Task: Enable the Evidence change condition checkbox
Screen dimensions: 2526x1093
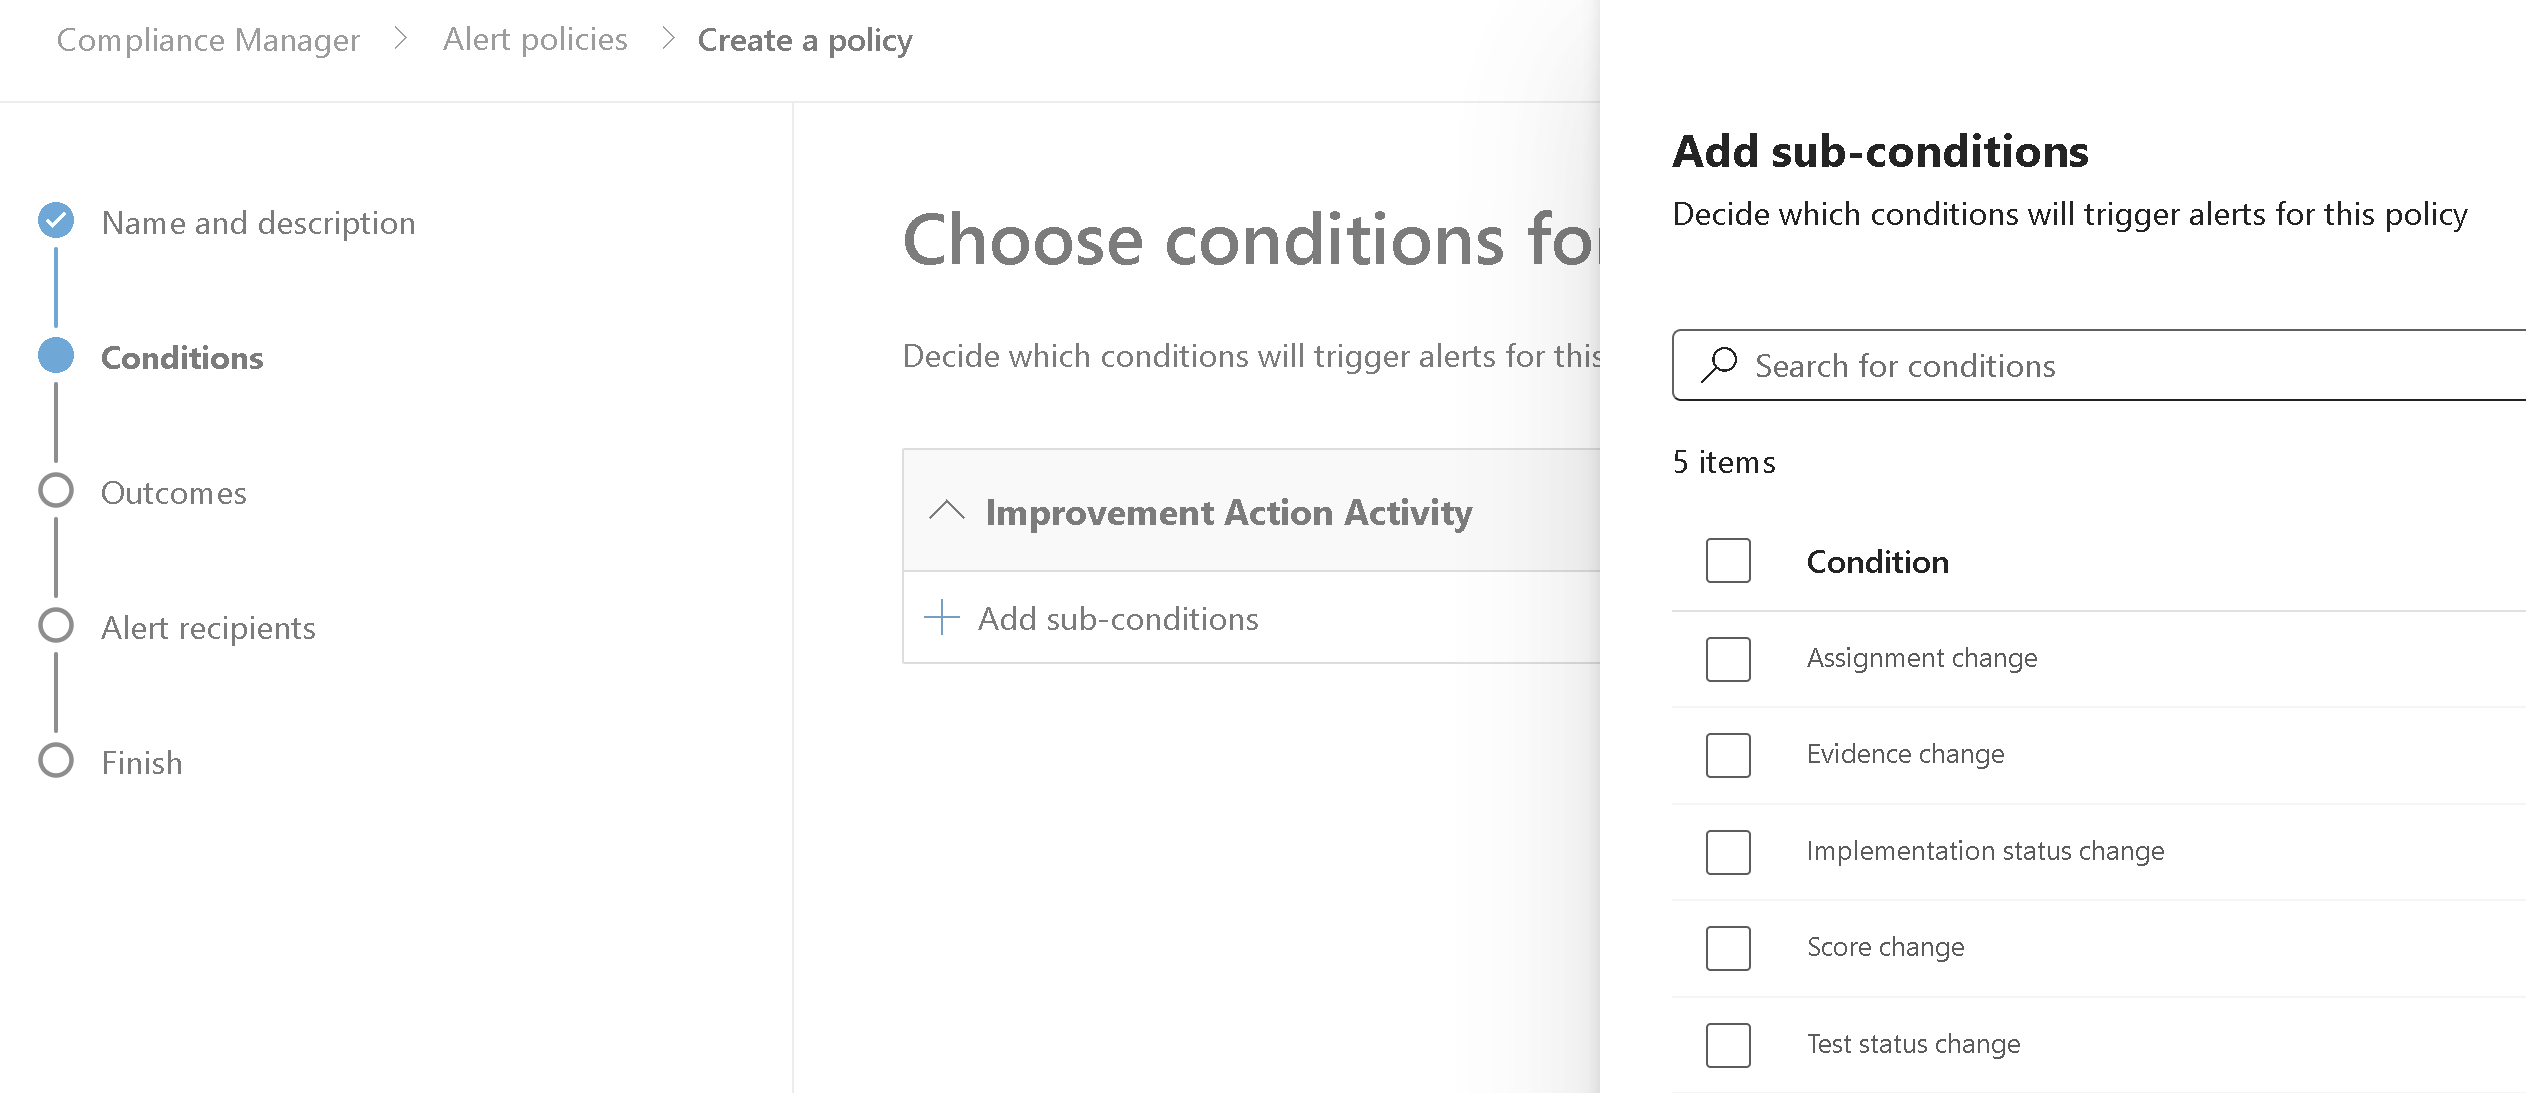Action: [x=1728, y=755]
